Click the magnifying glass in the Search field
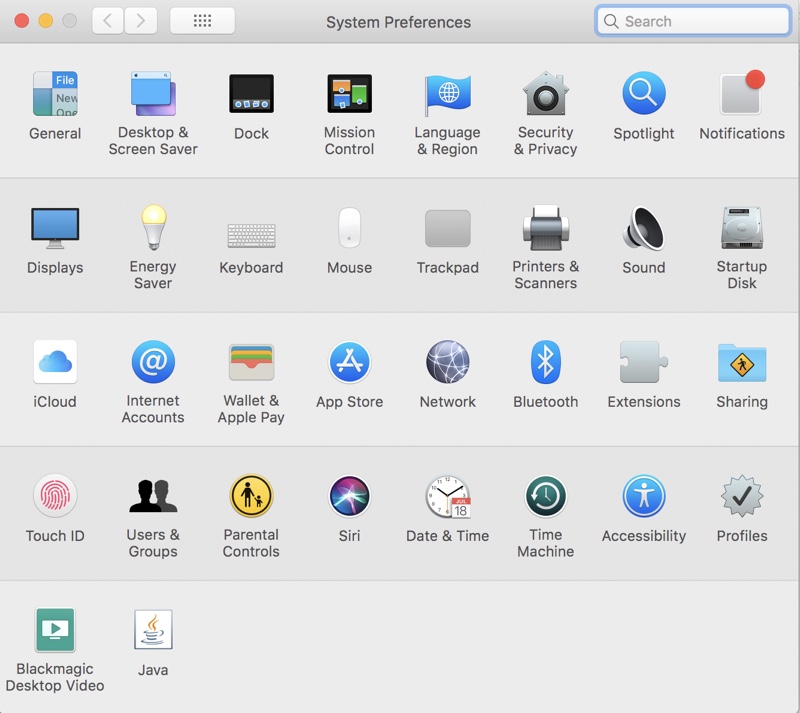800x713 pixels. tap(611, 21)
